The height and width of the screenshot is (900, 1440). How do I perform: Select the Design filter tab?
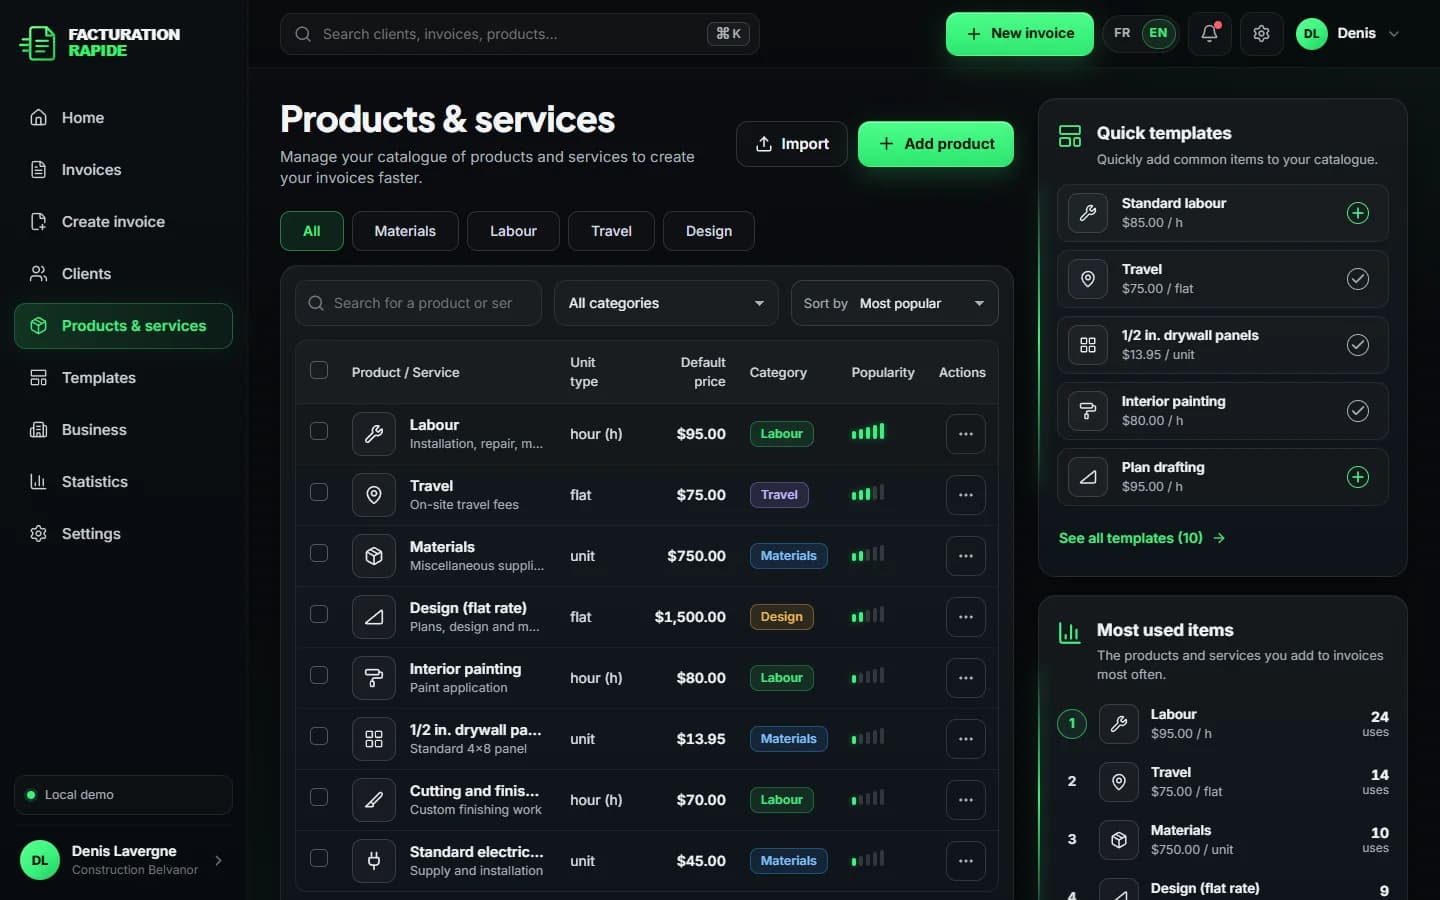709,231
